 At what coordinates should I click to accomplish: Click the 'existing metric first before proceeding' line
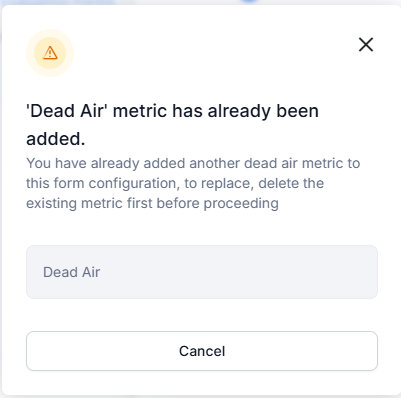coord(152,203)
